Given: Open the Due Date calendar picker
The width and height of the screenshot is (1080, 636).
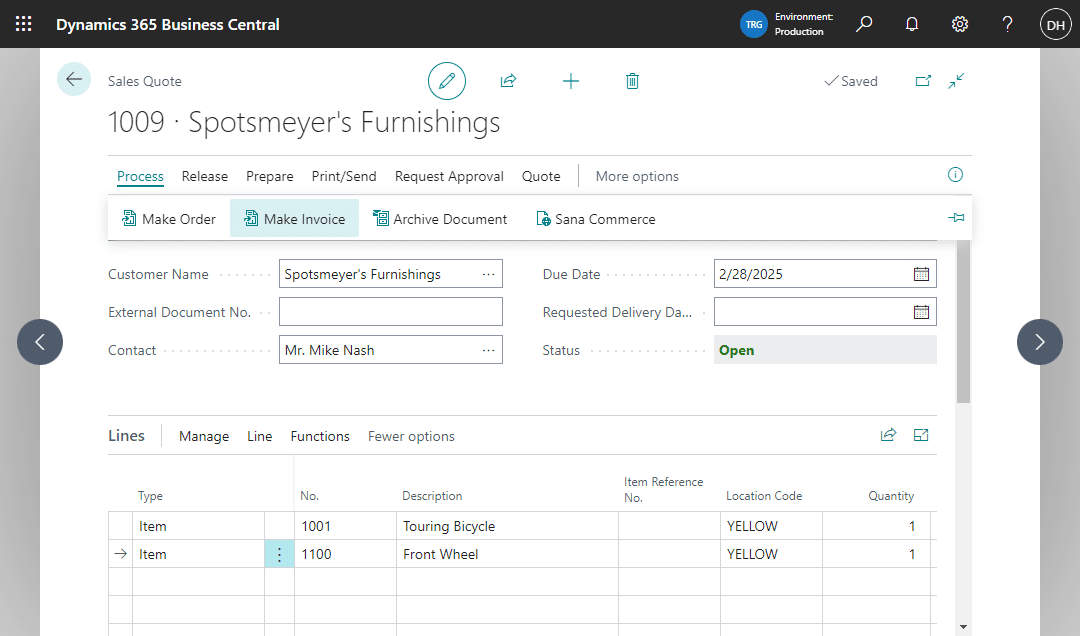Looking at the screenshot, I should pos(921,274).
